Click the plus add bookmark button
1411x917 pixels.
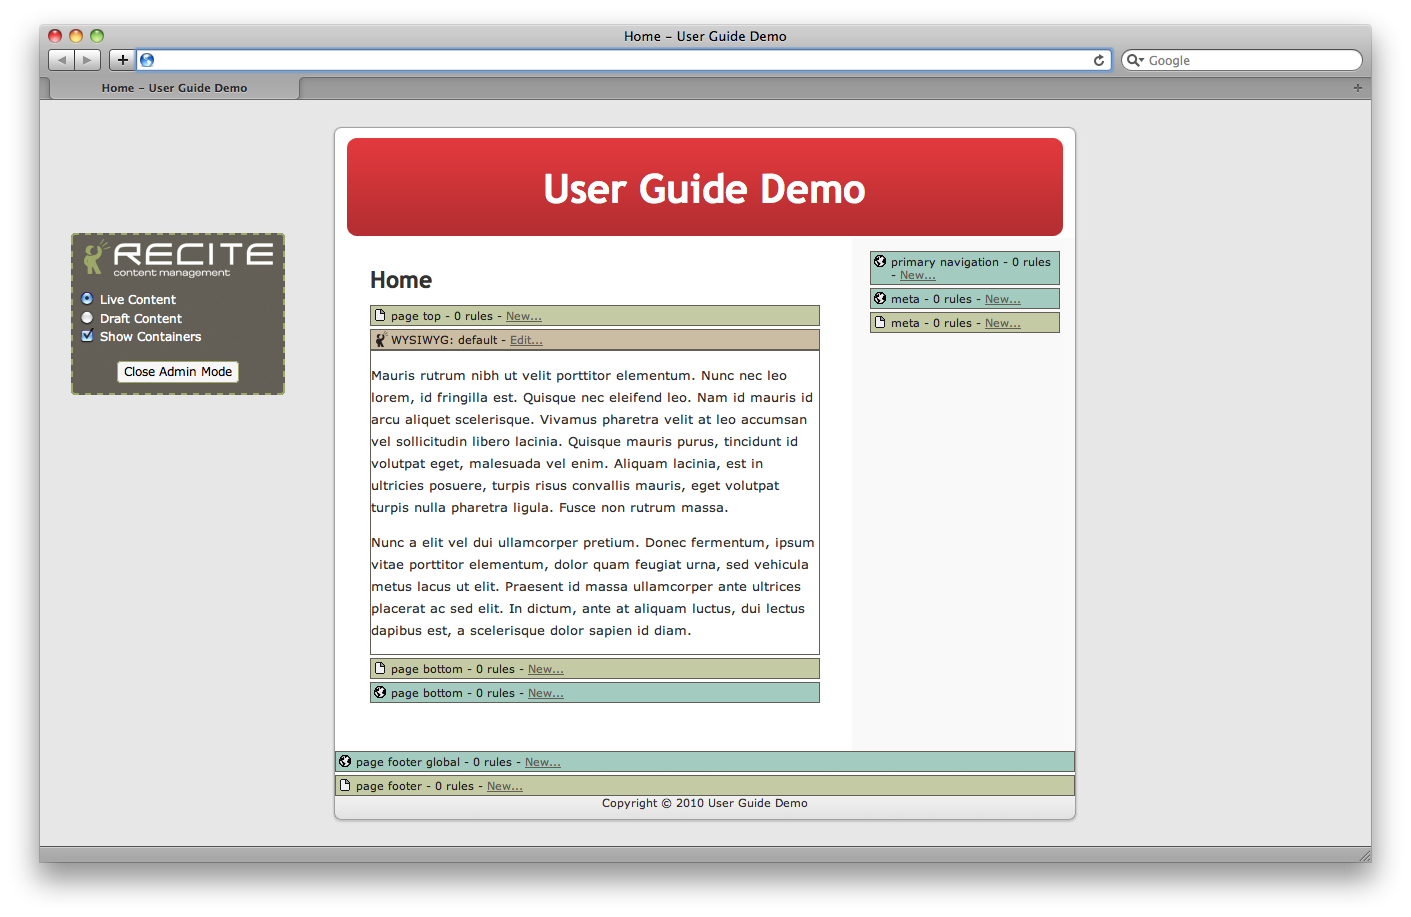tap(122, 60)
